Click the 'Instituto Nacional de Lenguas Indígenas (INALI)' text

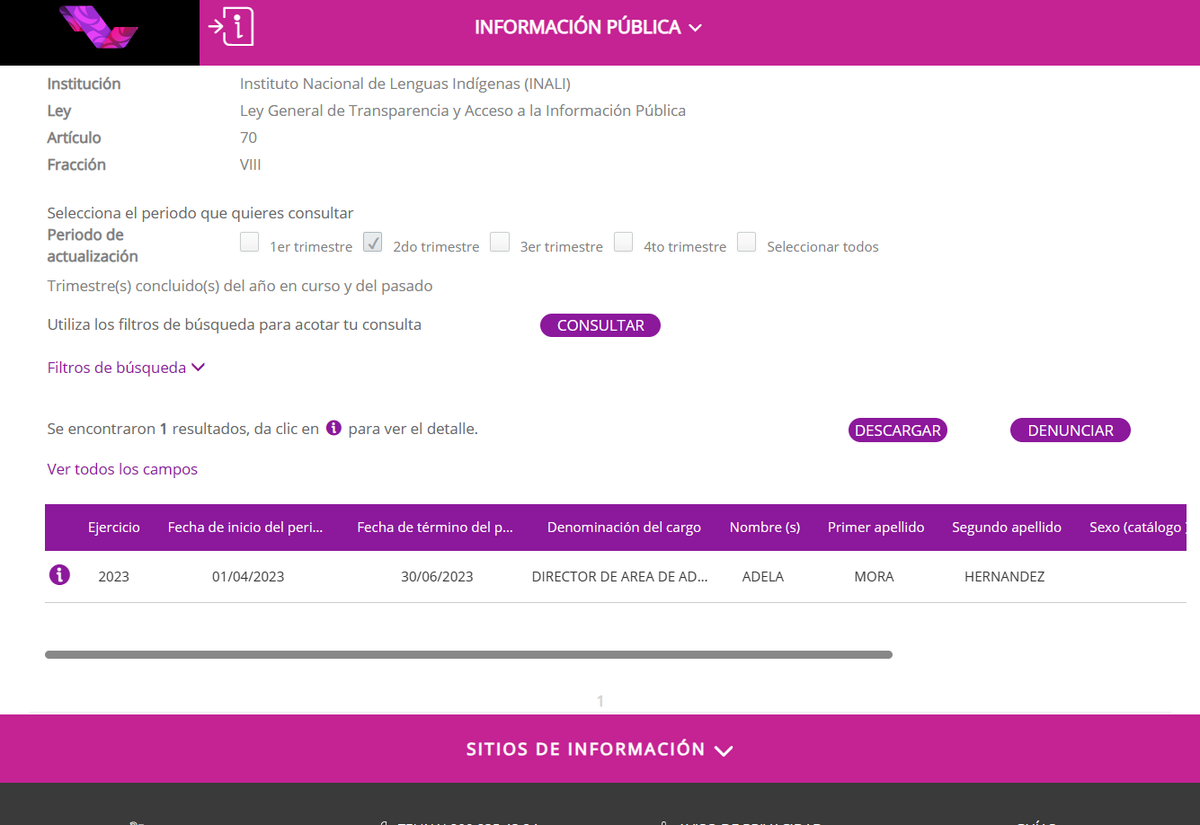click(x=405, y=84)
